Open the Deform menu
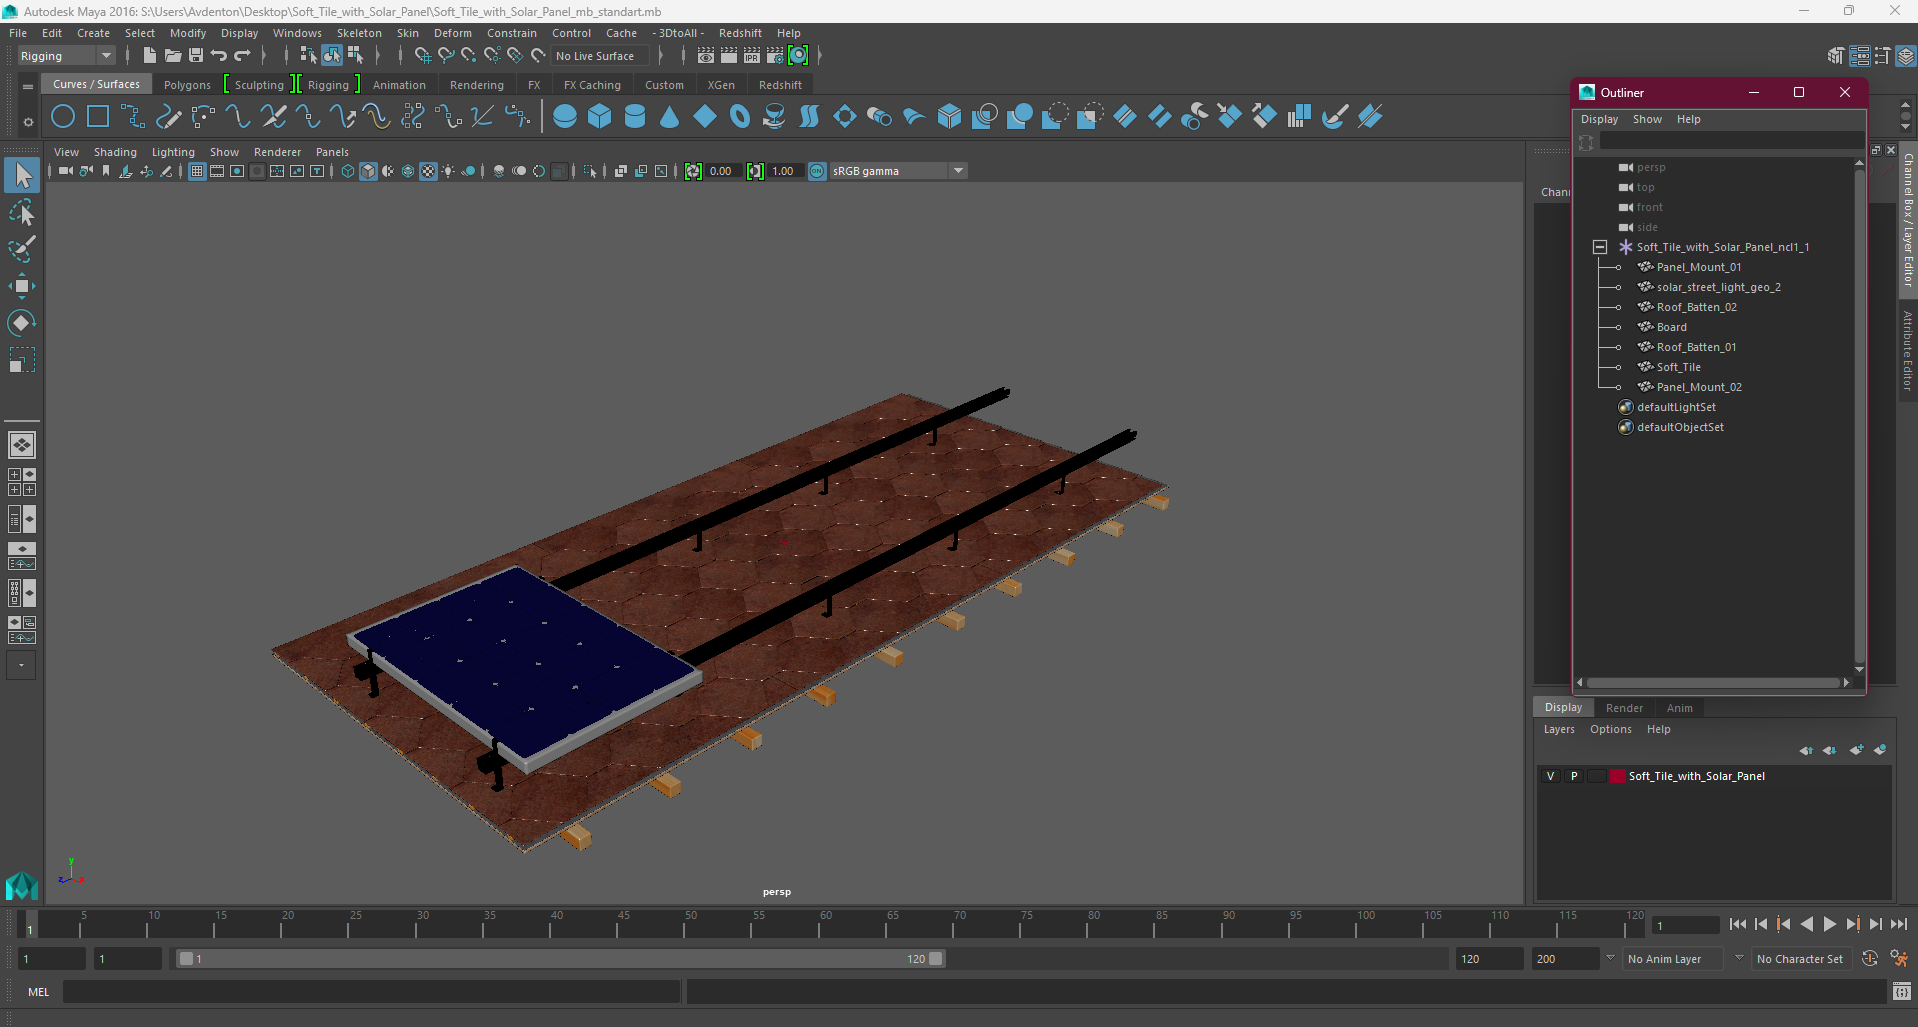1918x1027 pixels. 452,33
